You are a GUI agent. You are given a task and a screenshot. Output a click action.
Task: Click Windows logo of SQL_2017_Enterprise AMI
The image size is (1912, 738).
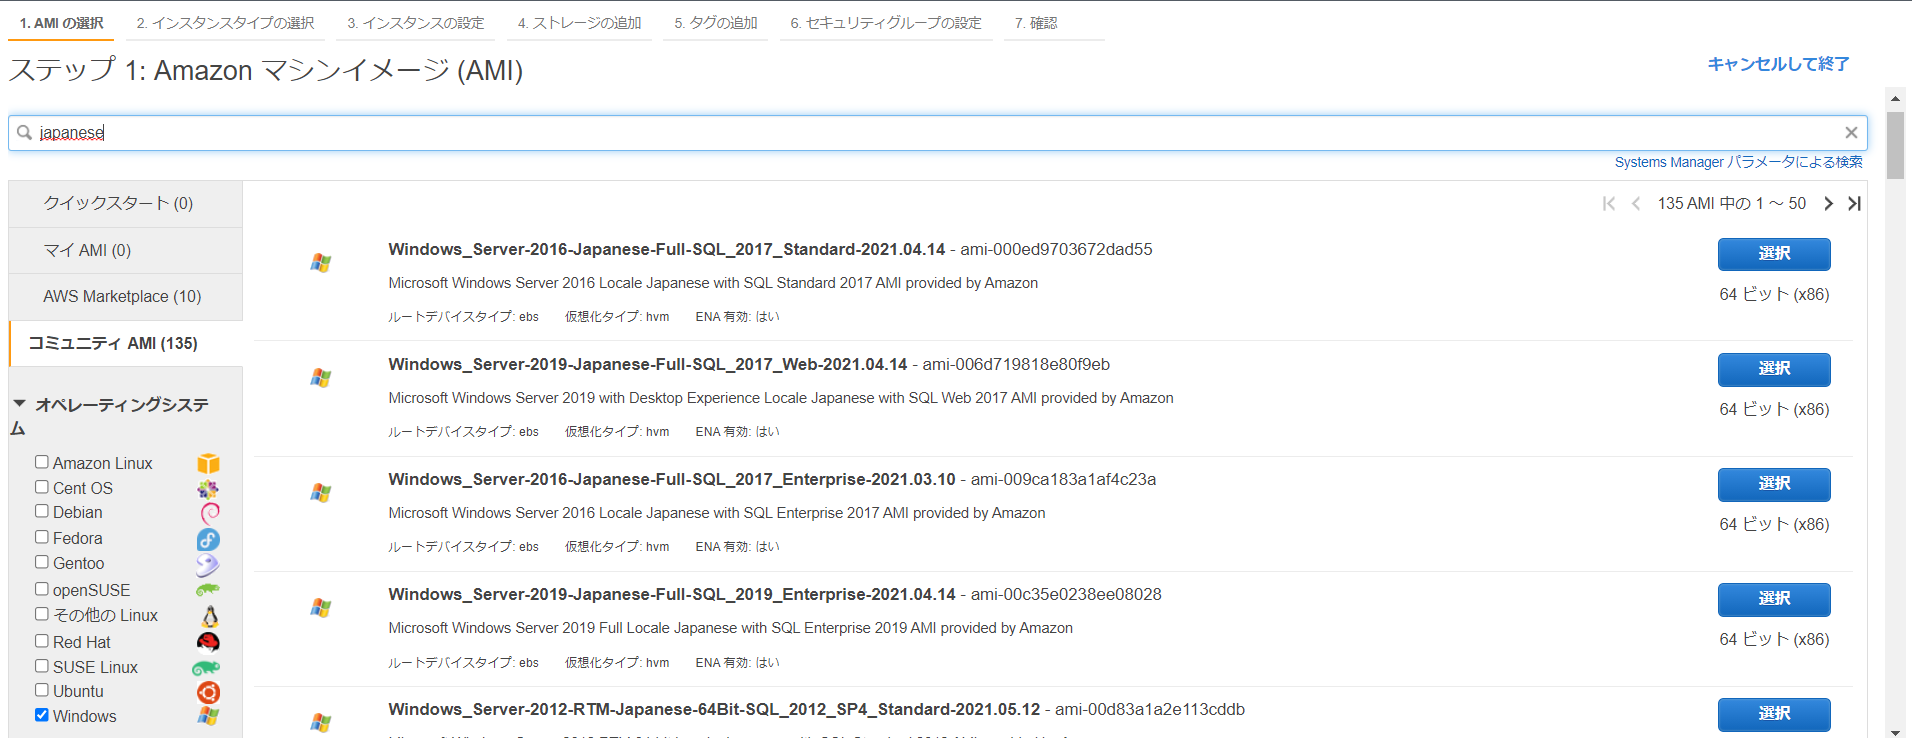pos(320,492)
